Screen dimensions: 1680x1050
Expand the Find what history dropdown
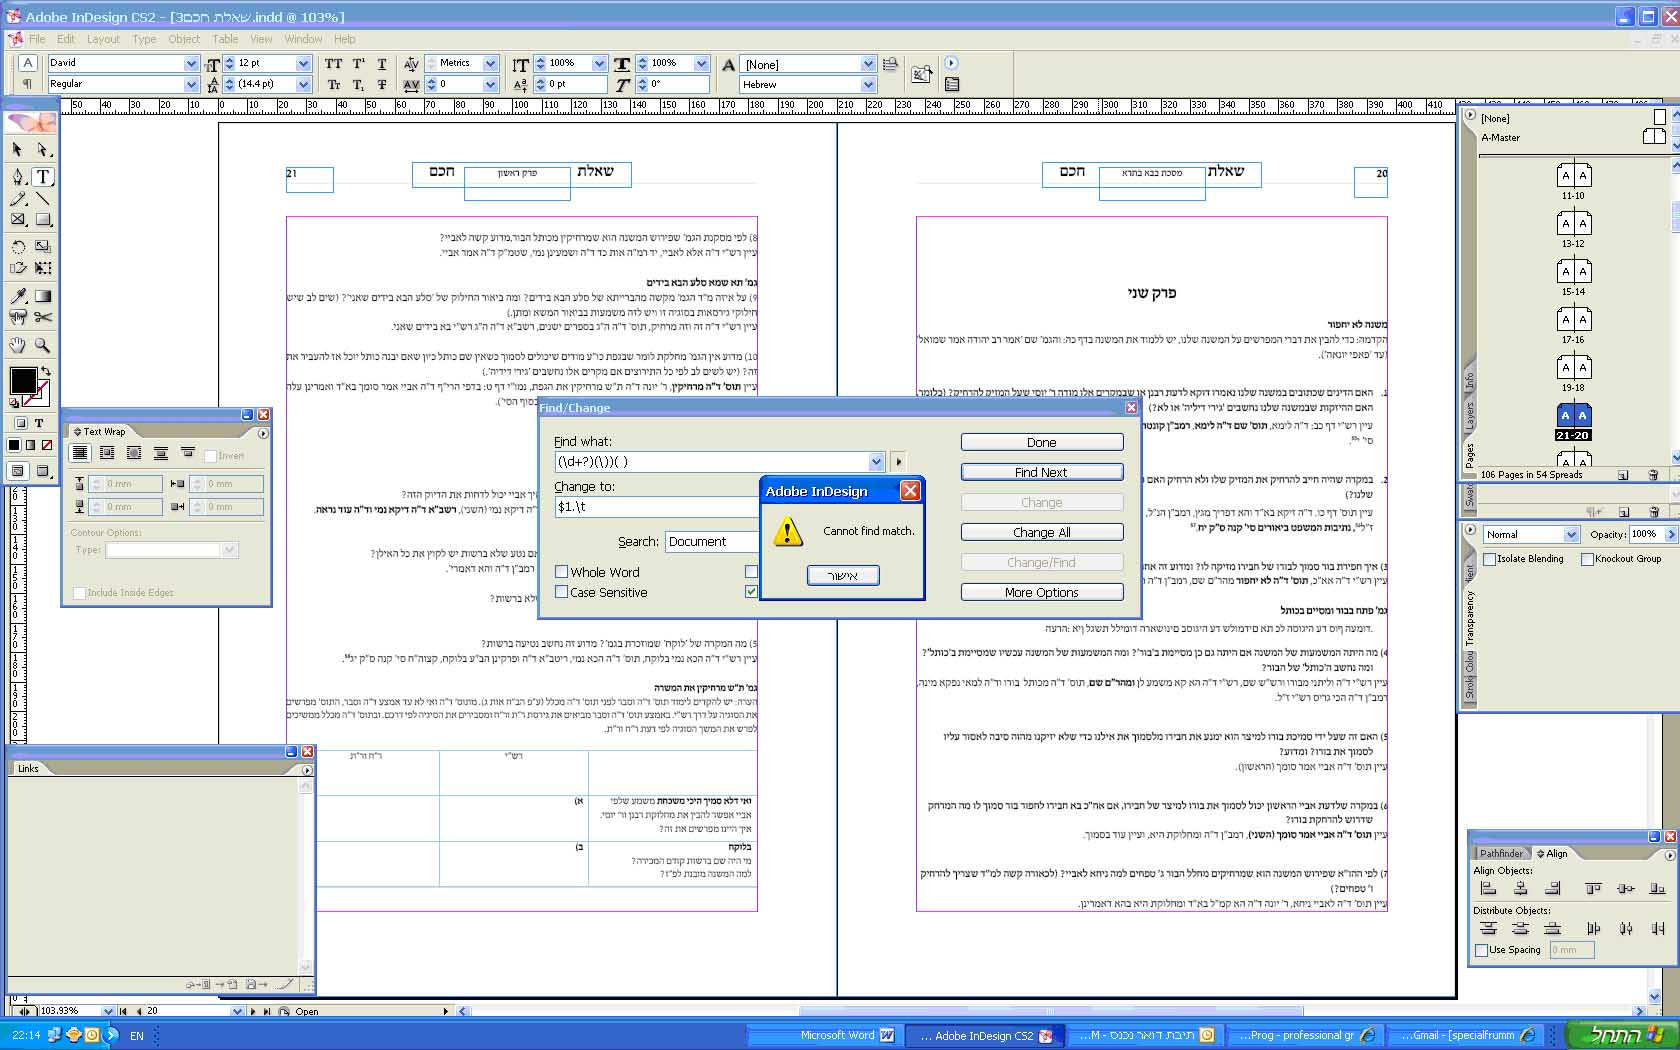pyautogui.click(x=876, y=461)
